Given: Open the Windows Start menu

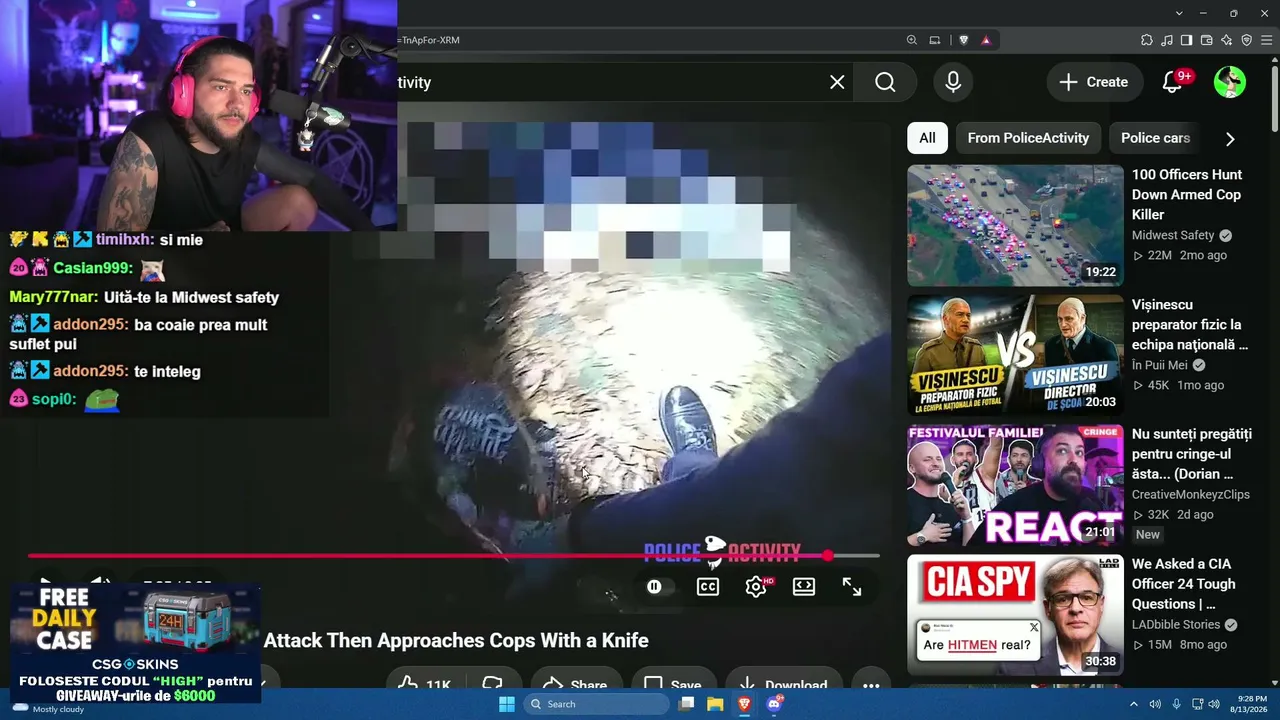Looking at the screenshot, I should (x=507, y=704).
